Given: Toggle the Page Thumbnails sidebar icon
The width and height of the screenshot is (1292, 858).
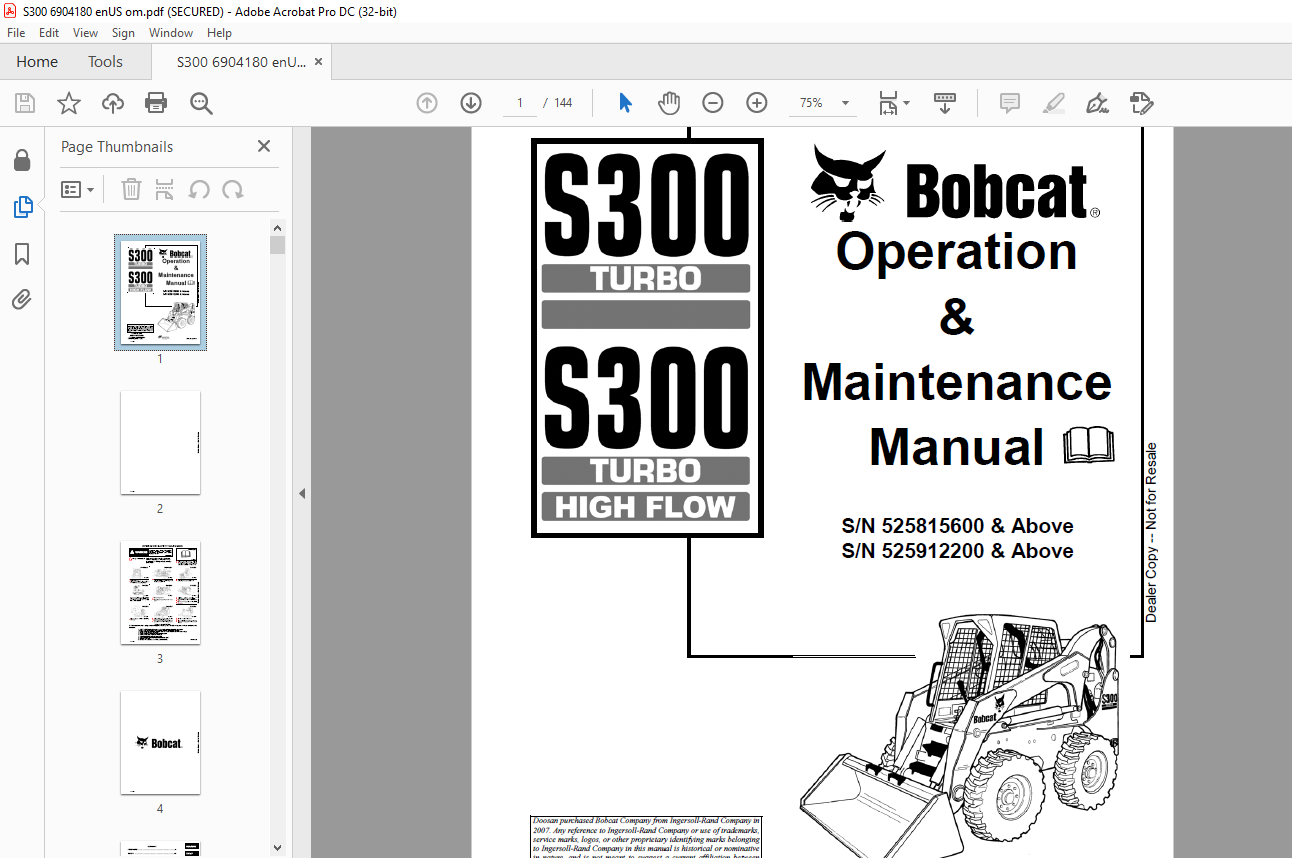Looking at the screenshot, I should click(x=22, y=207).
